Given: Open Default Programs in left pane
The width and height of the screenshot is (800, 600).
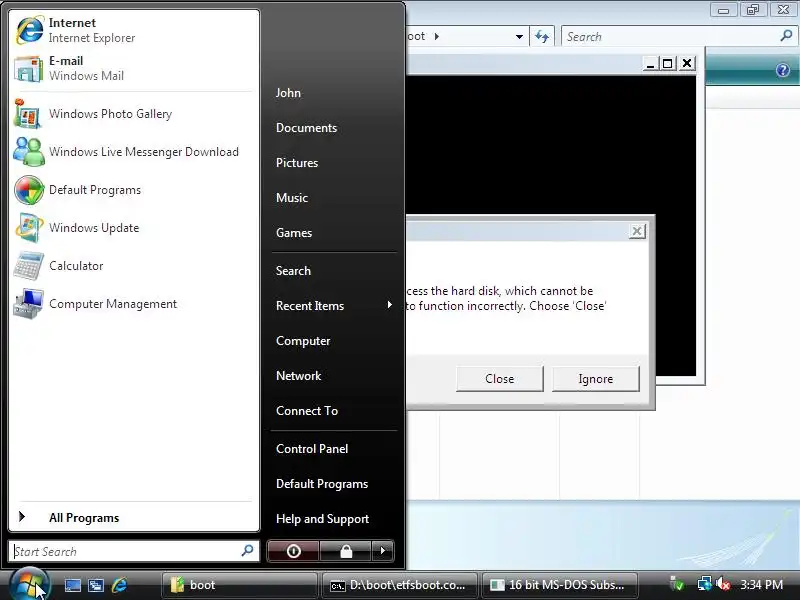Looking at the screenshot, I should click(134, 190).
